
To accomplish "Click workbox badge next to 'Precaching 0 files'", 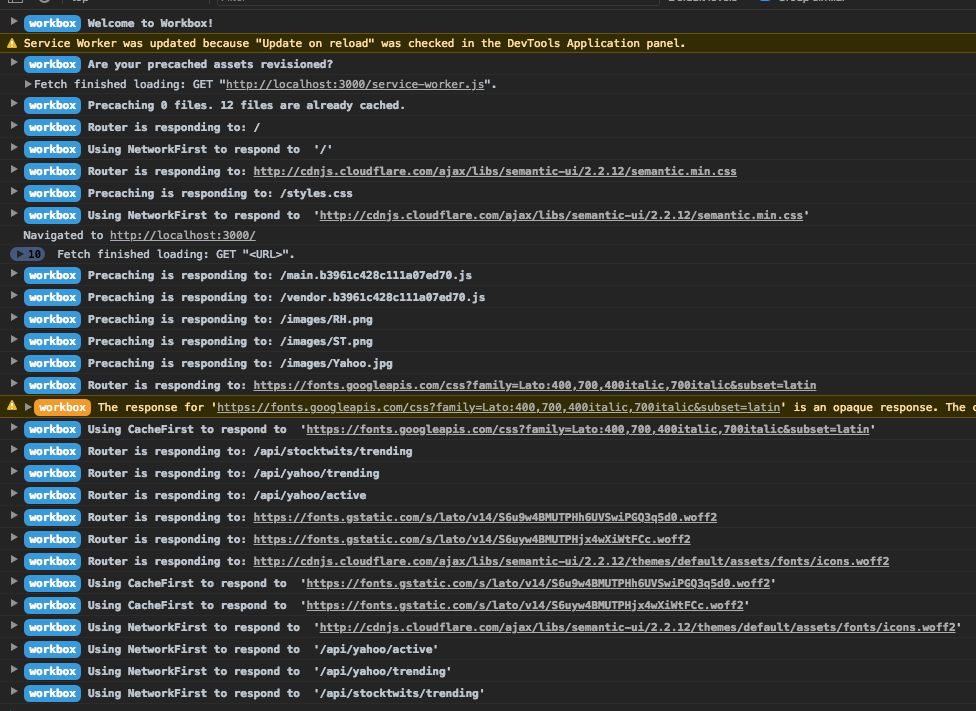I will [52, 105].
